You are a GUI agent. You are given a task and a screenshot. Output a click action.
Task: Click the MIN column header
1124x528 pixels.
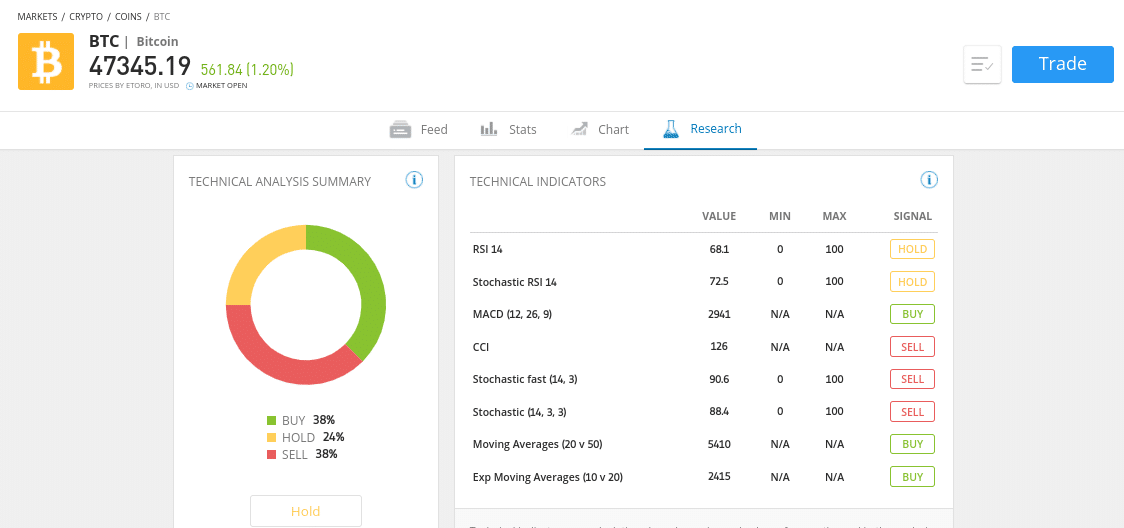[780, 216]
